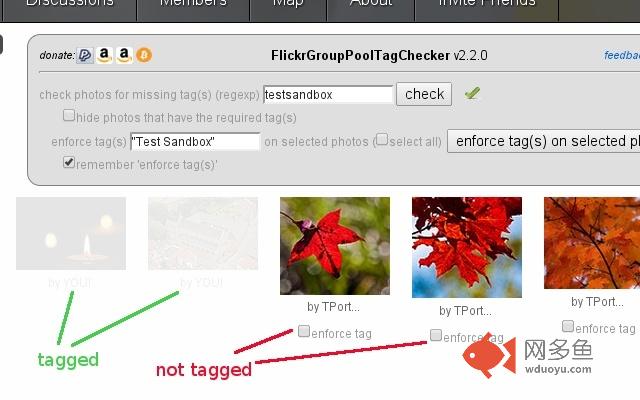Click the check button
Image resolution: width=640 pixels, height=400 pixels.
point(424,94)
